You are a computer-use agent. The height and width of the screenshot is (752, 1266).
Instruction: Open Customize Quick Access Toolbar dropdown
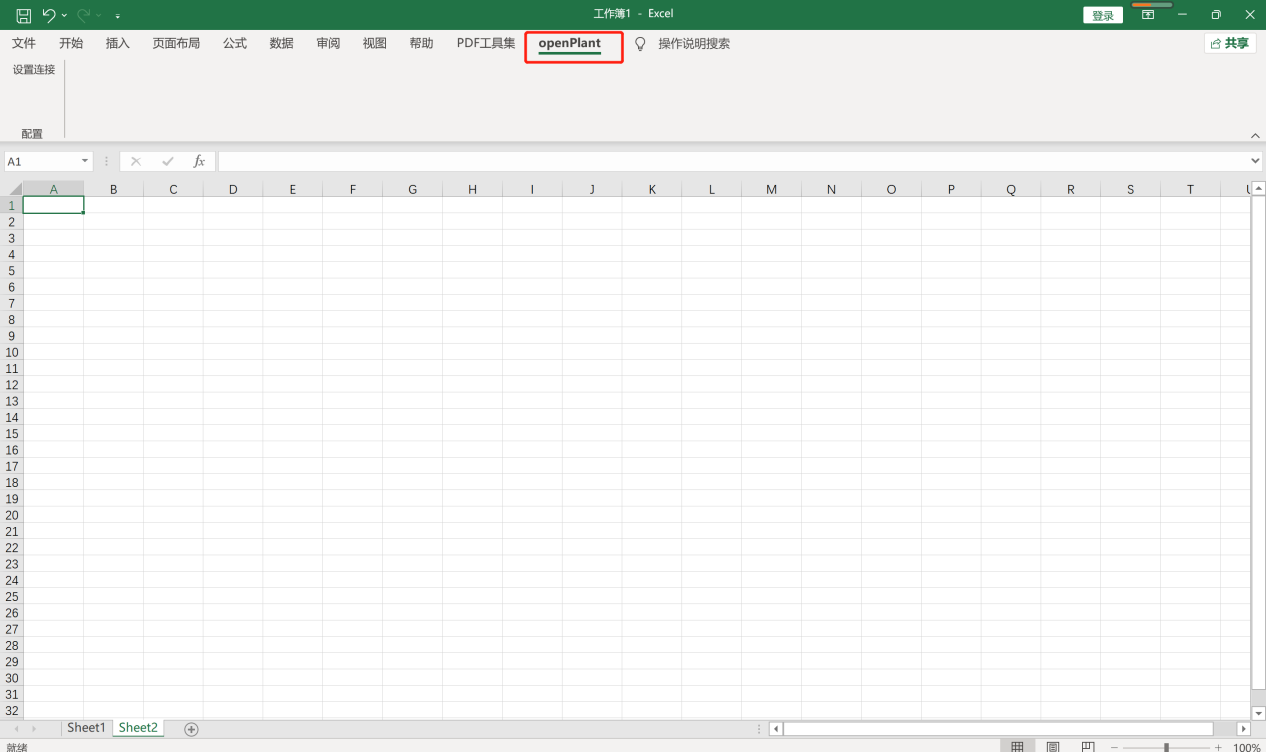tap(118, 16)
